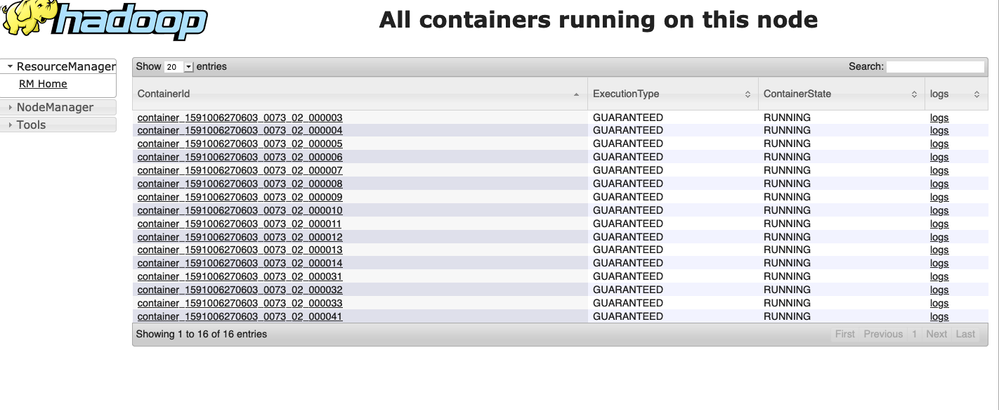
Task: View logs for container ending 000013
Action: tap(939, 250)
